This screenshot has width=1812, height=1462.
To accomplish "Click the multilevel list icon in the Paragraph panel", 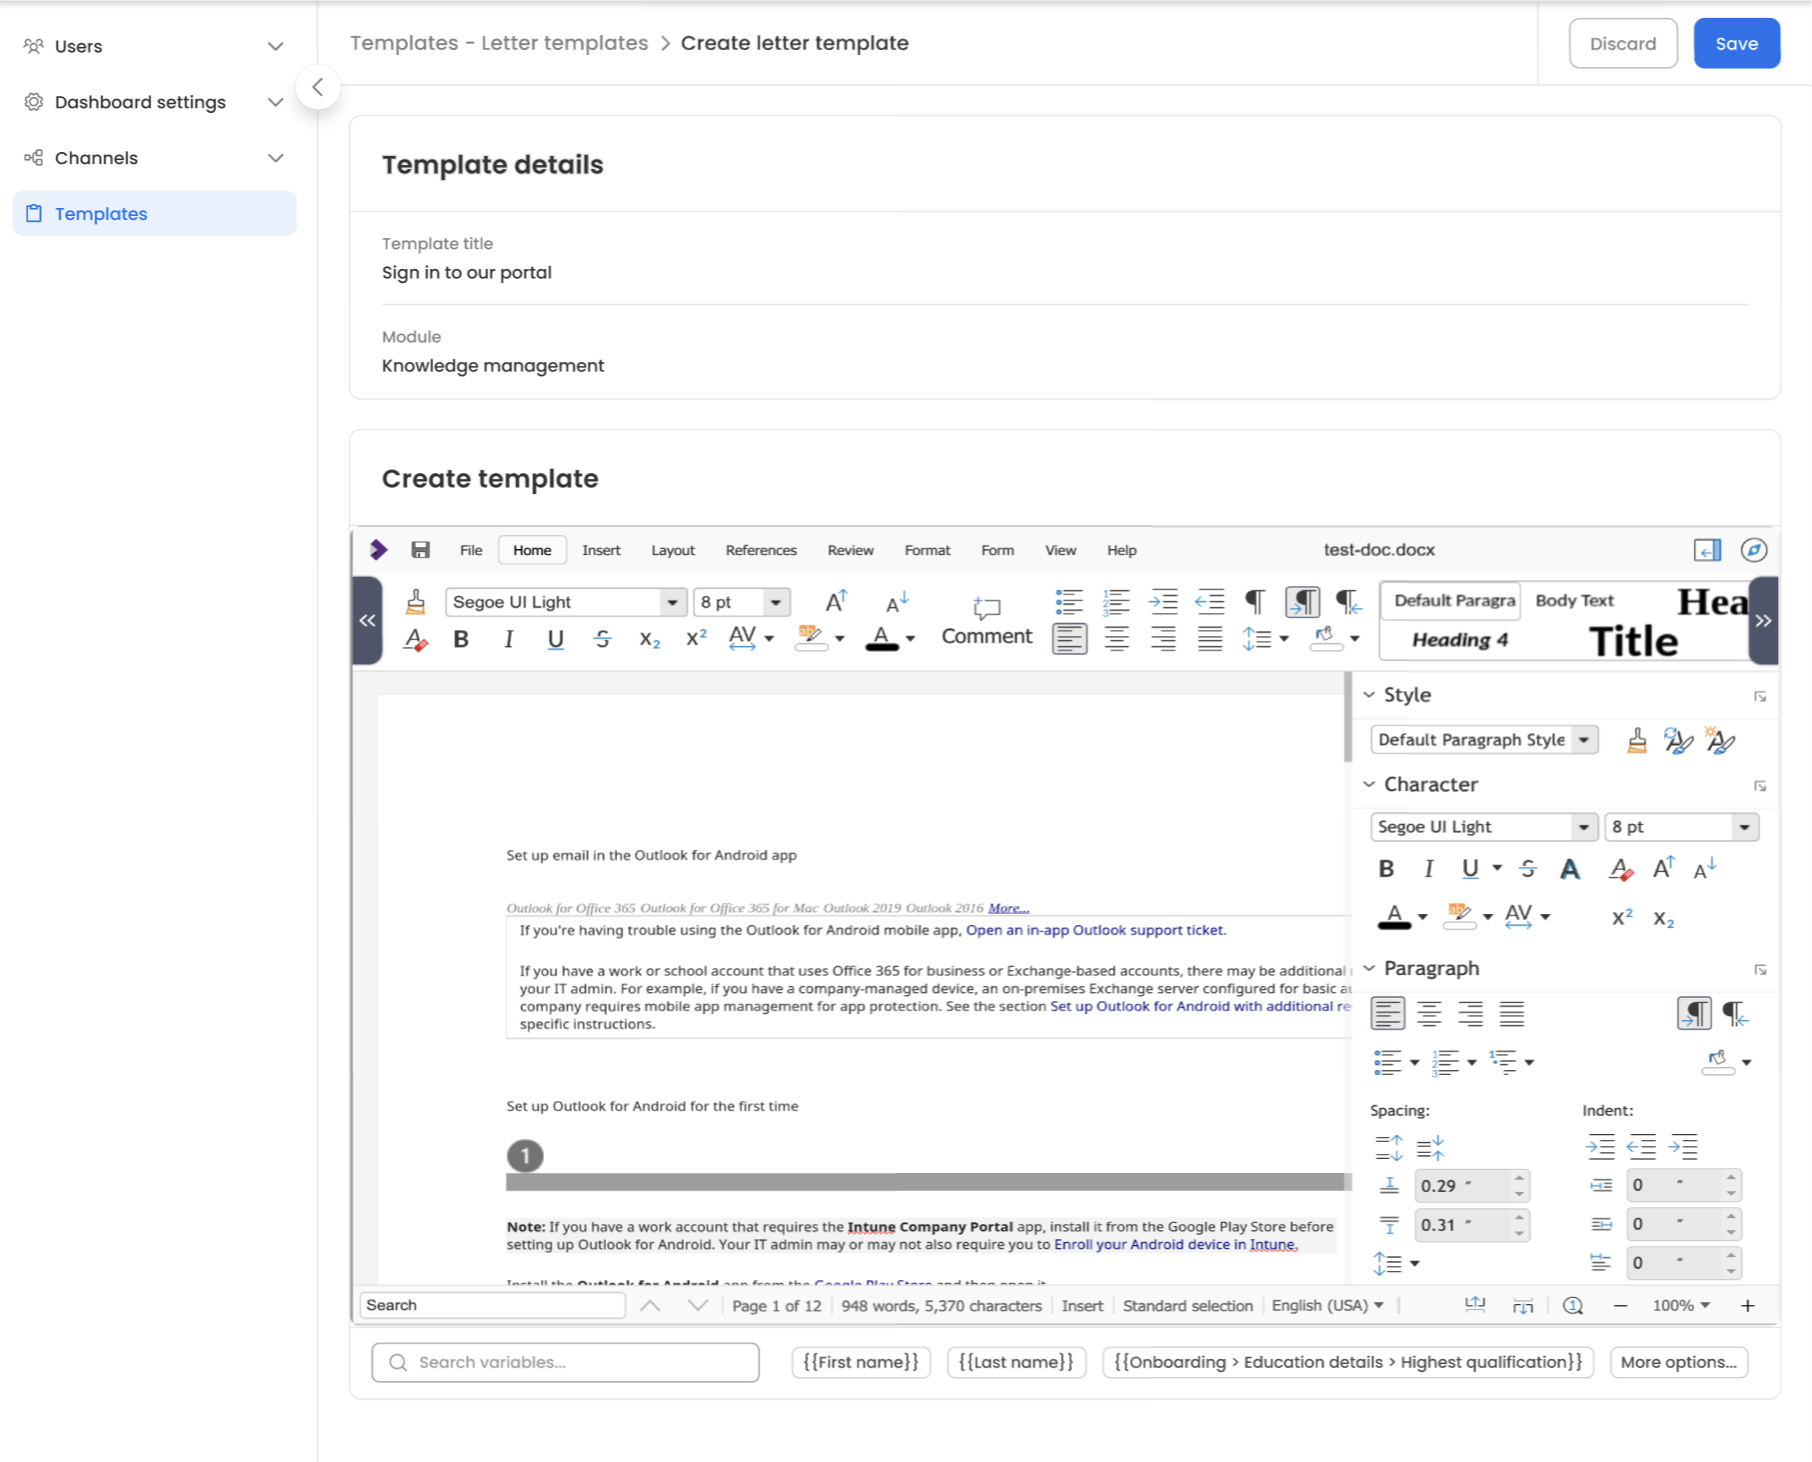I will click(1503, 1062).
